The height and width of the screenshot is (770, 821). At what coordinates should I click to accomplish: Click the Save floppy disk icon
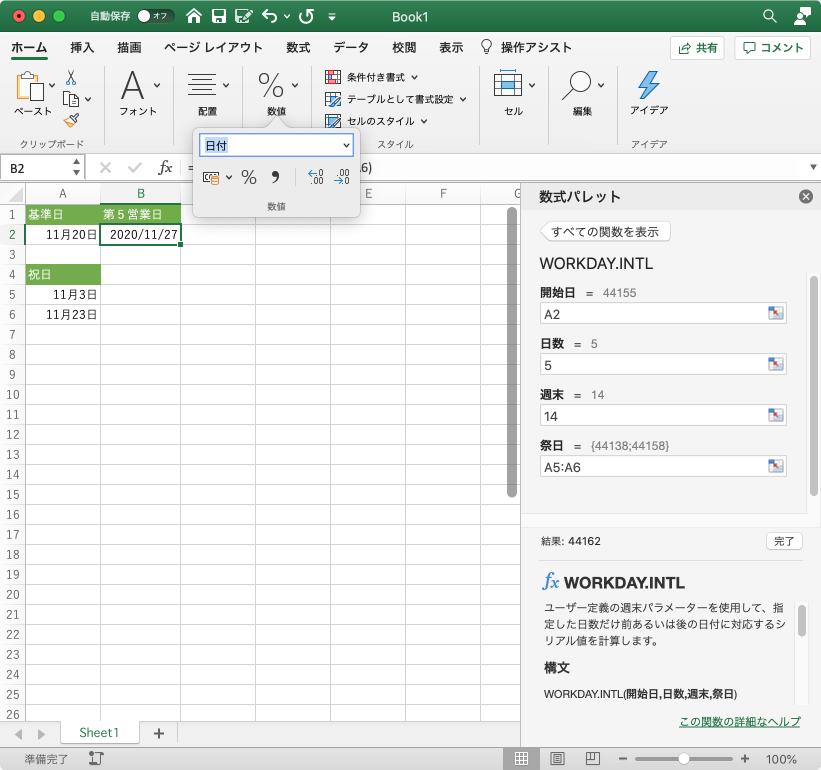coord(219,16)
